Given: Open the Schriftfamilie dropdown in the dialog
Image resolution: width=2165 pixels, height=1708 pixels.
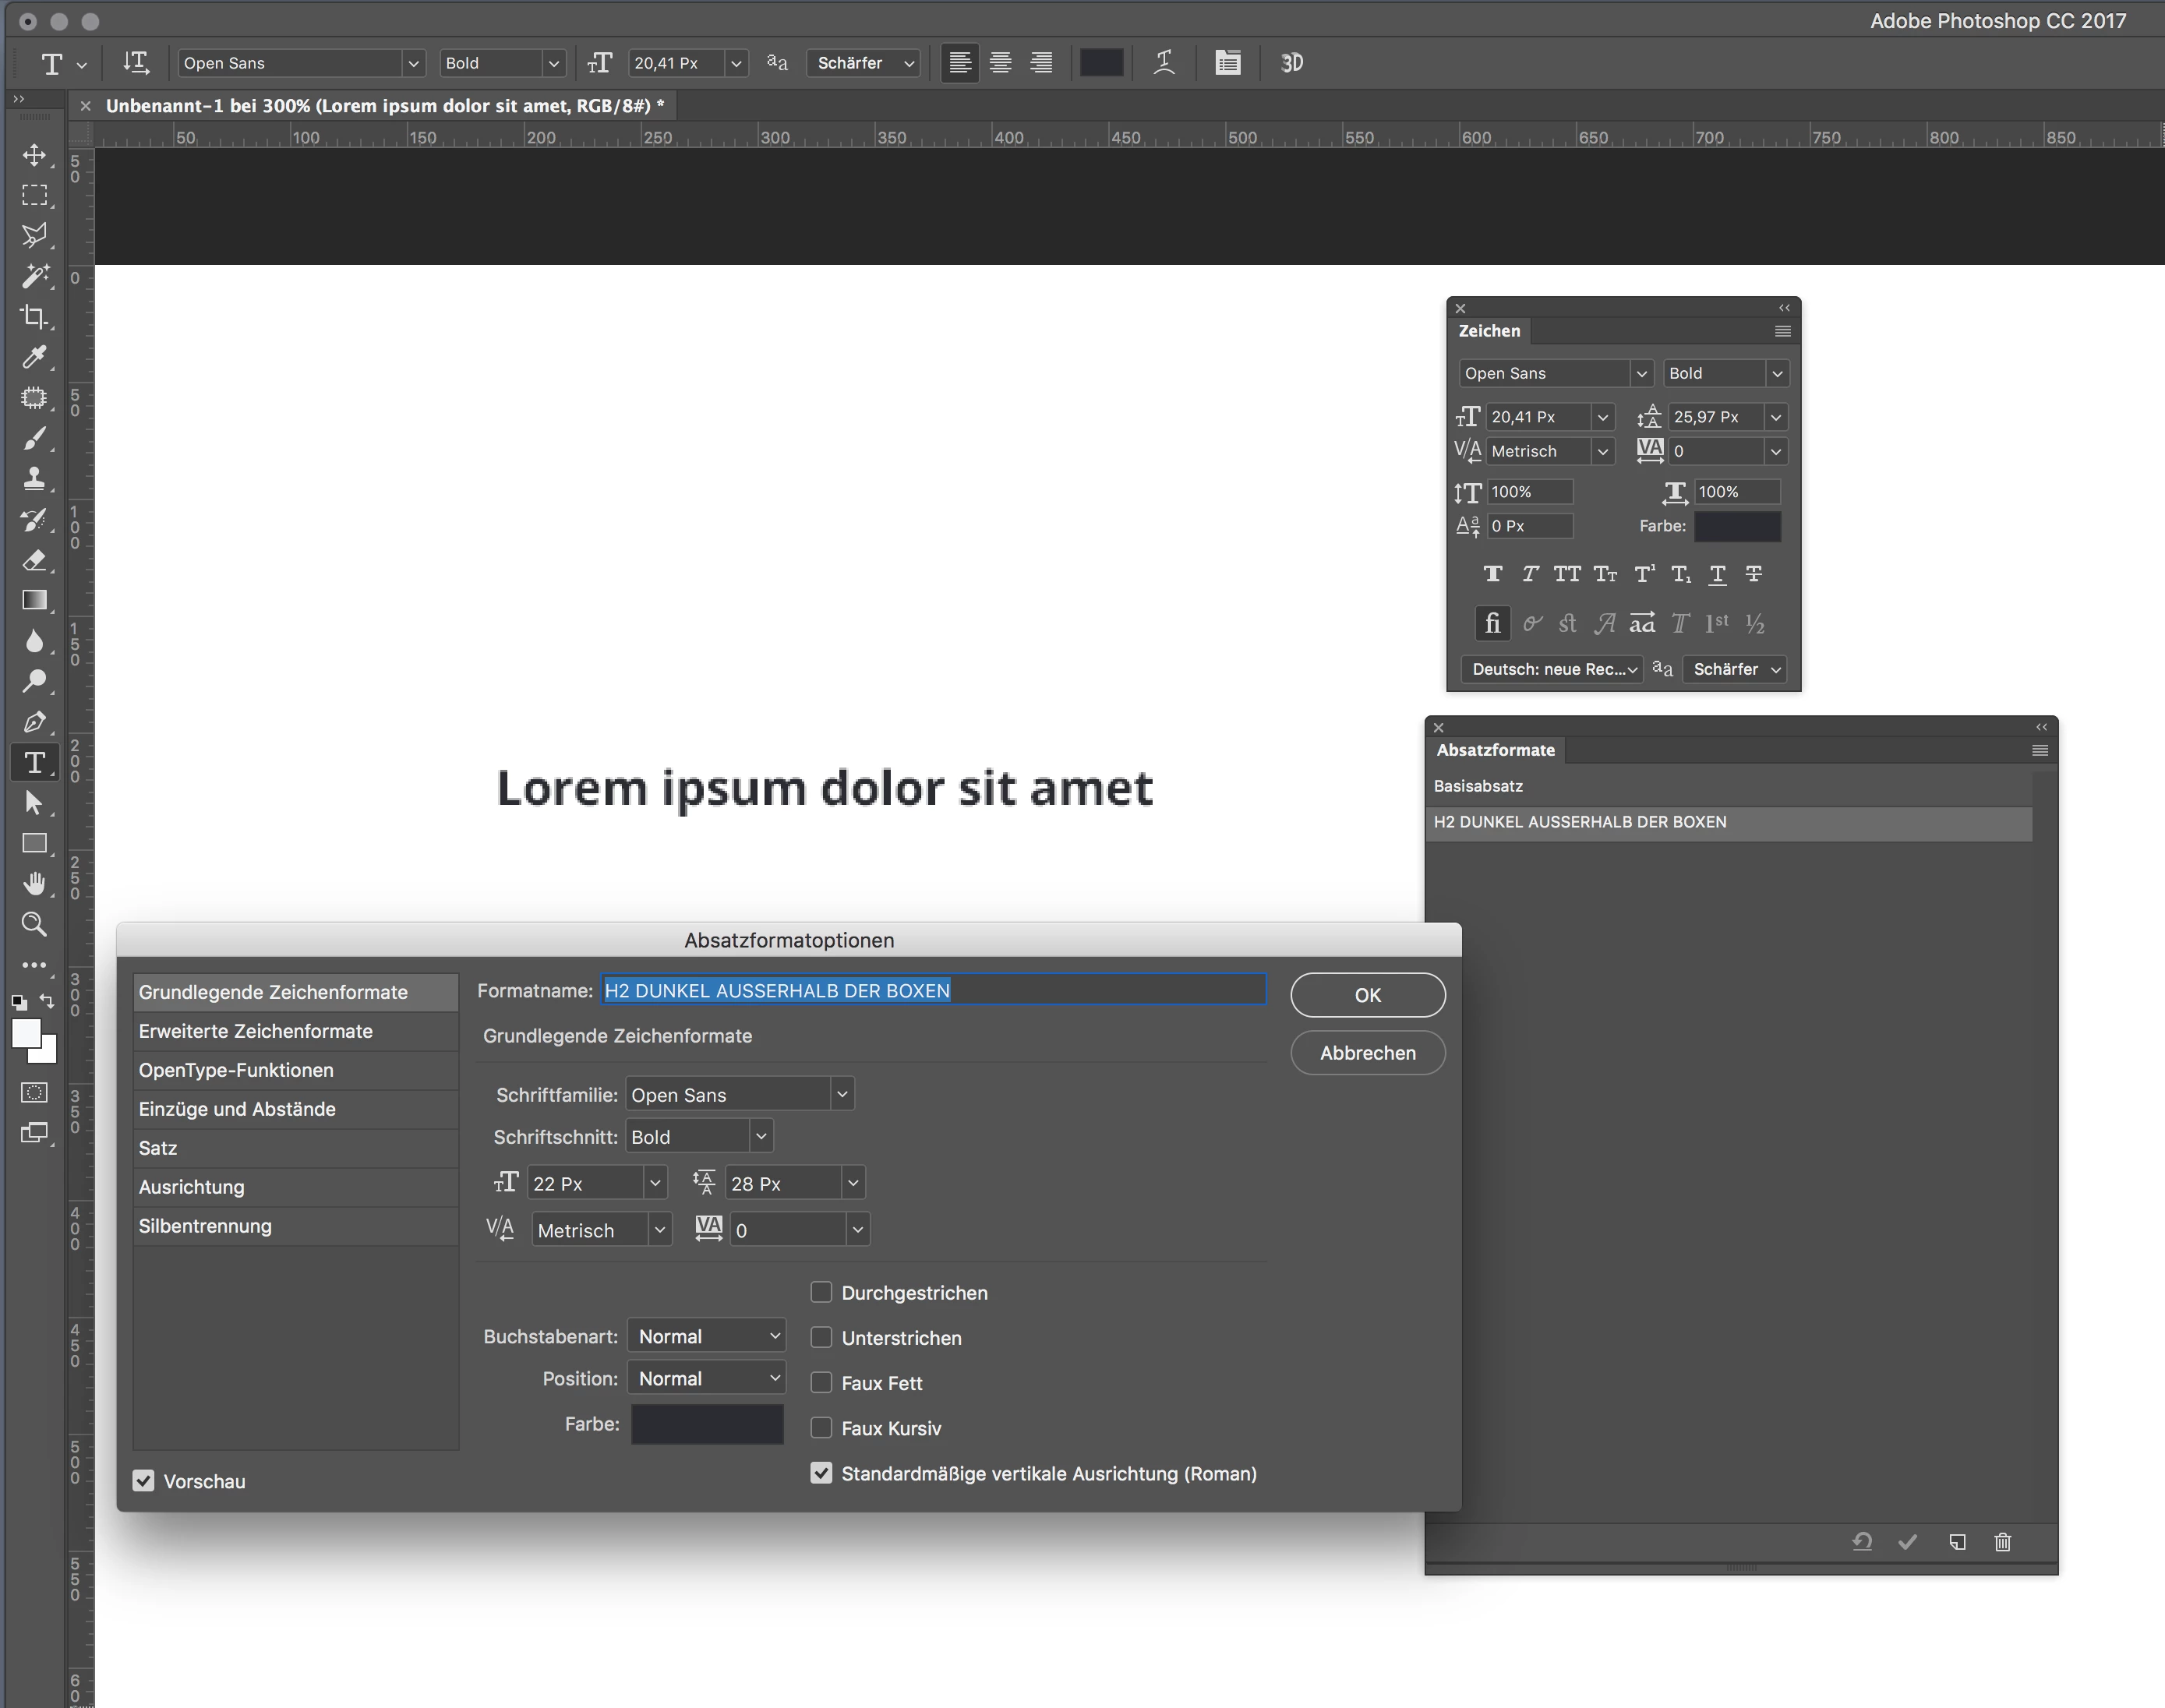Looking at the screenshot, I should pyautogui.click(x=841, y=1094).
